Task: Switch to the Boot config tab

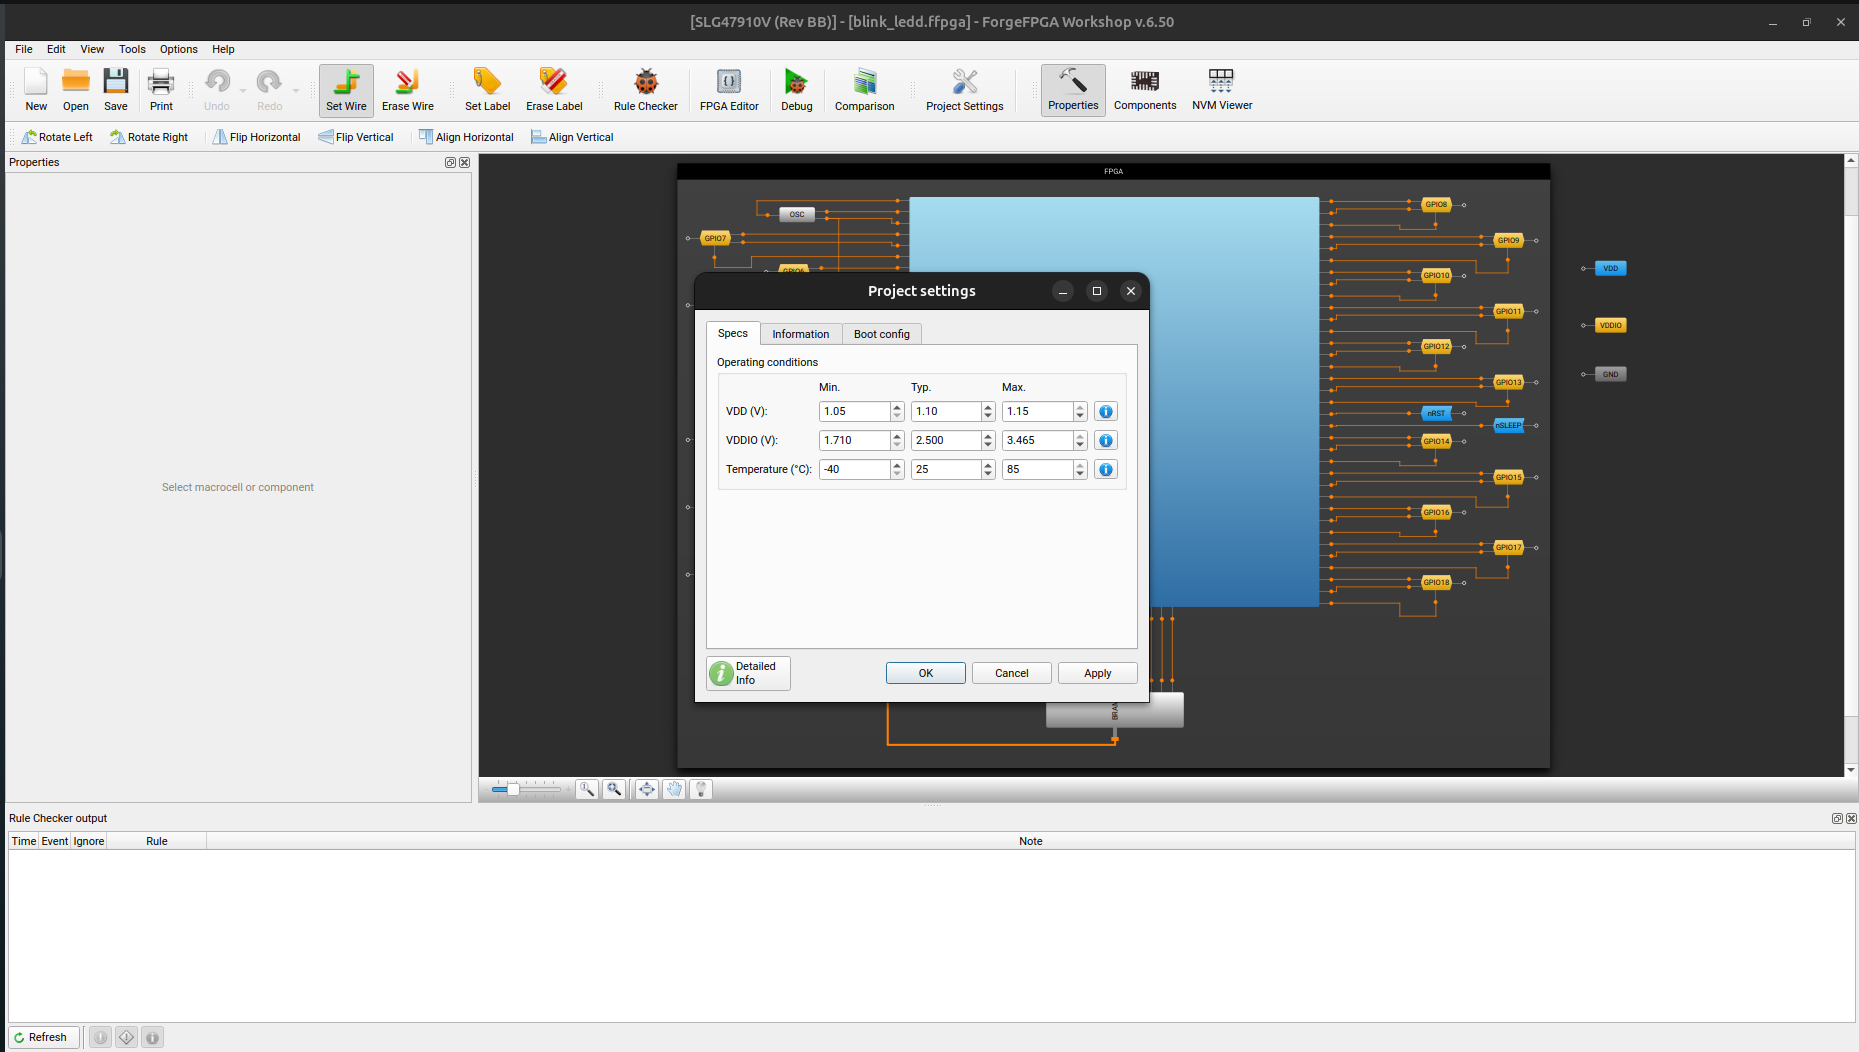Action: (x=881, y=334)
